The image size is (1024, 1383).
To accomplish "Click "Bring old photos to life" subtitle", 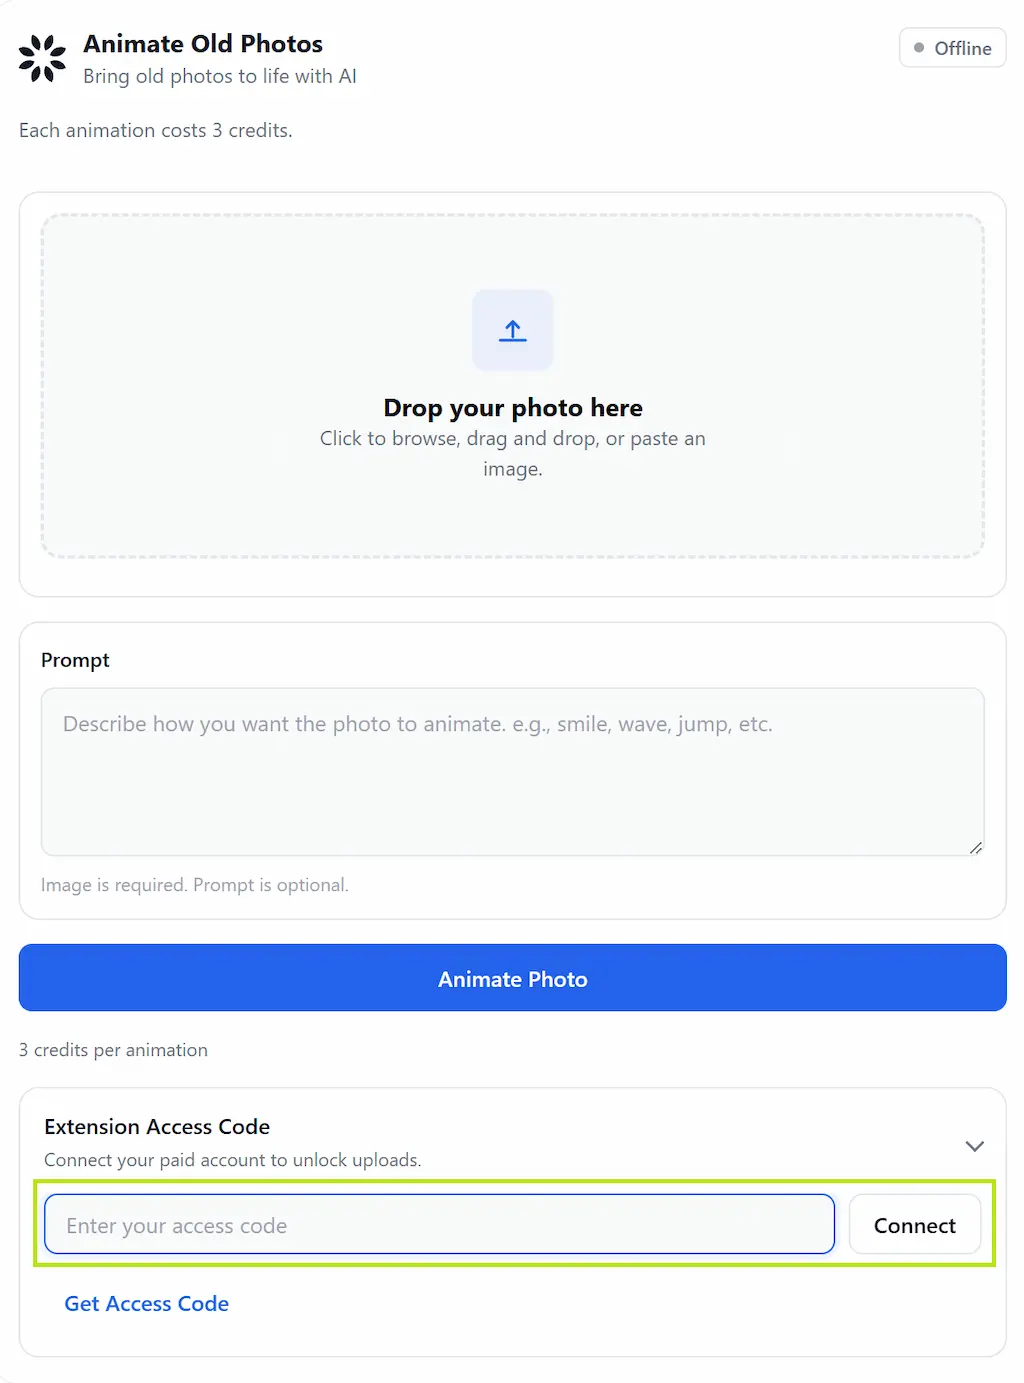I will click(219, 77).
